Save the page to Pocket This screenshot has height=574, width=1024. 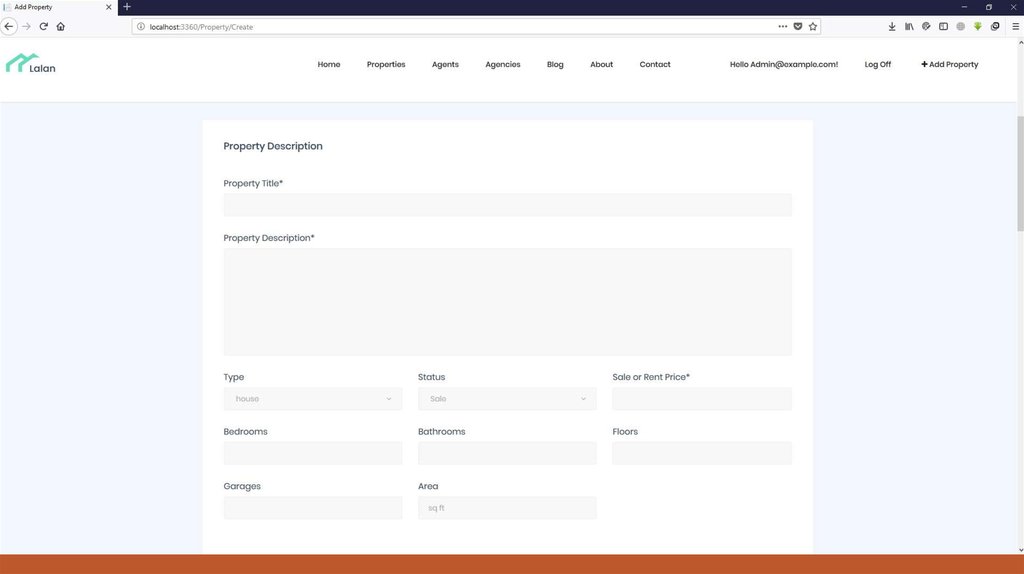coord(797,27)
